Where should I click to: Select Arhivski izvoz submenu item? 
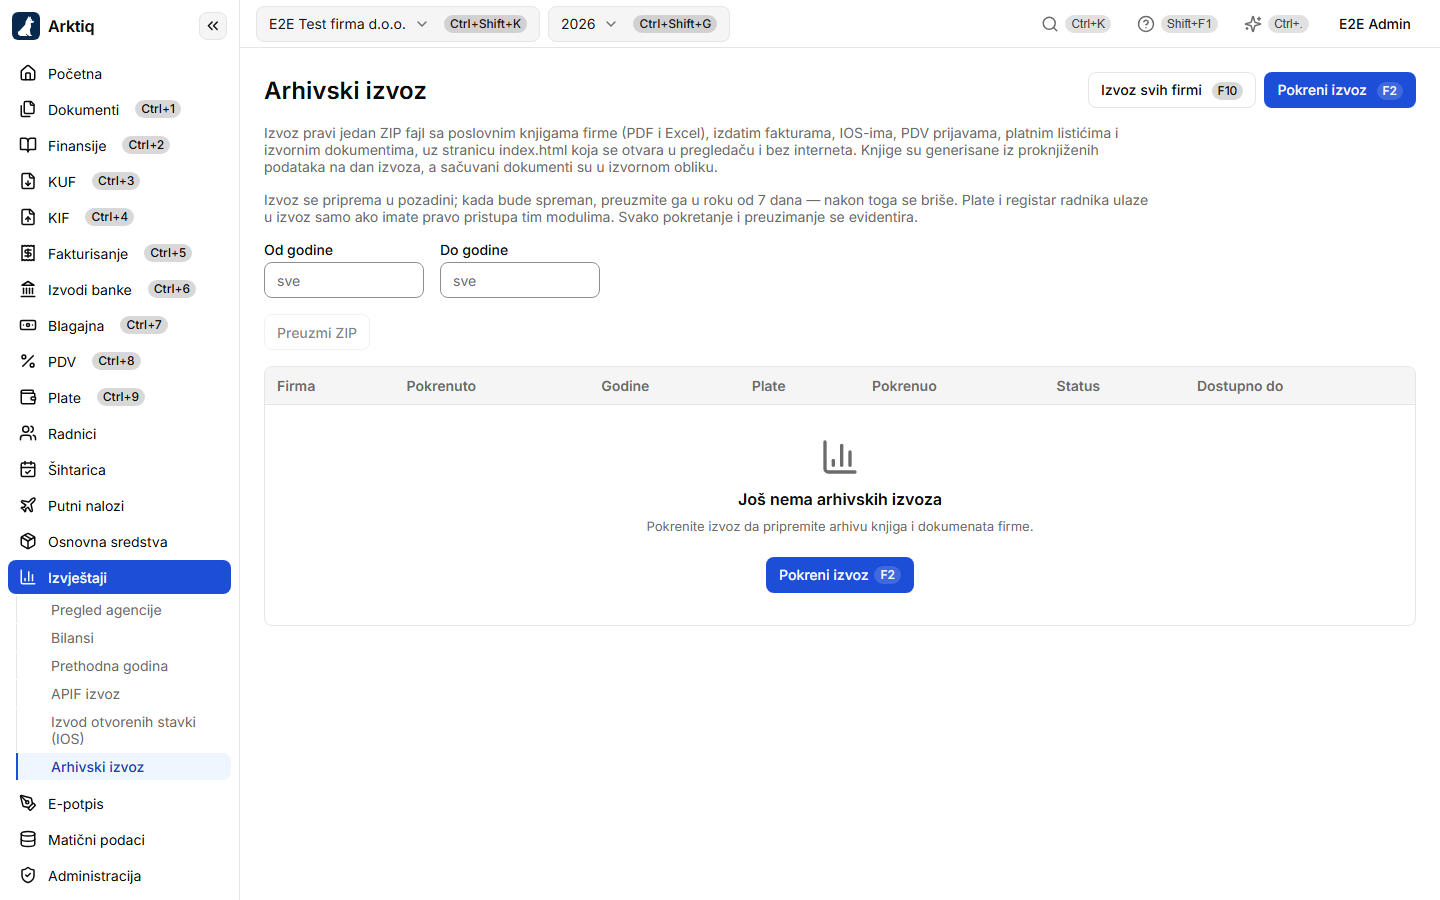(124, 767)
